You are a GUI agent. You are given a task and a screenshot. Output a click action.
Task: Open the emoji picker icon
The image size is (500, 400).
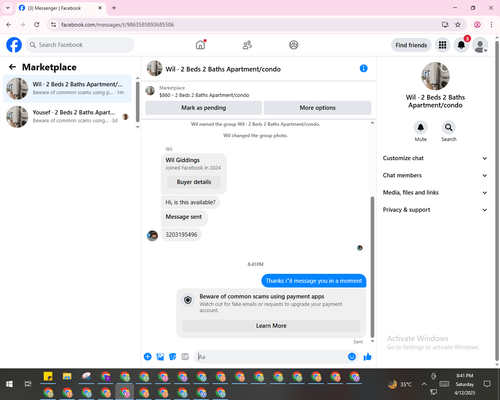click(352, 357)
